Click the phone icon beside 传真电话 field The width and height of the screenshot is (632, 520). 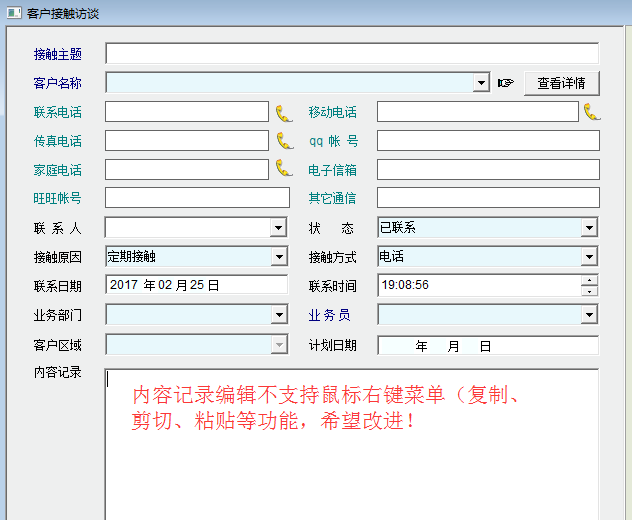pos(284,141)
